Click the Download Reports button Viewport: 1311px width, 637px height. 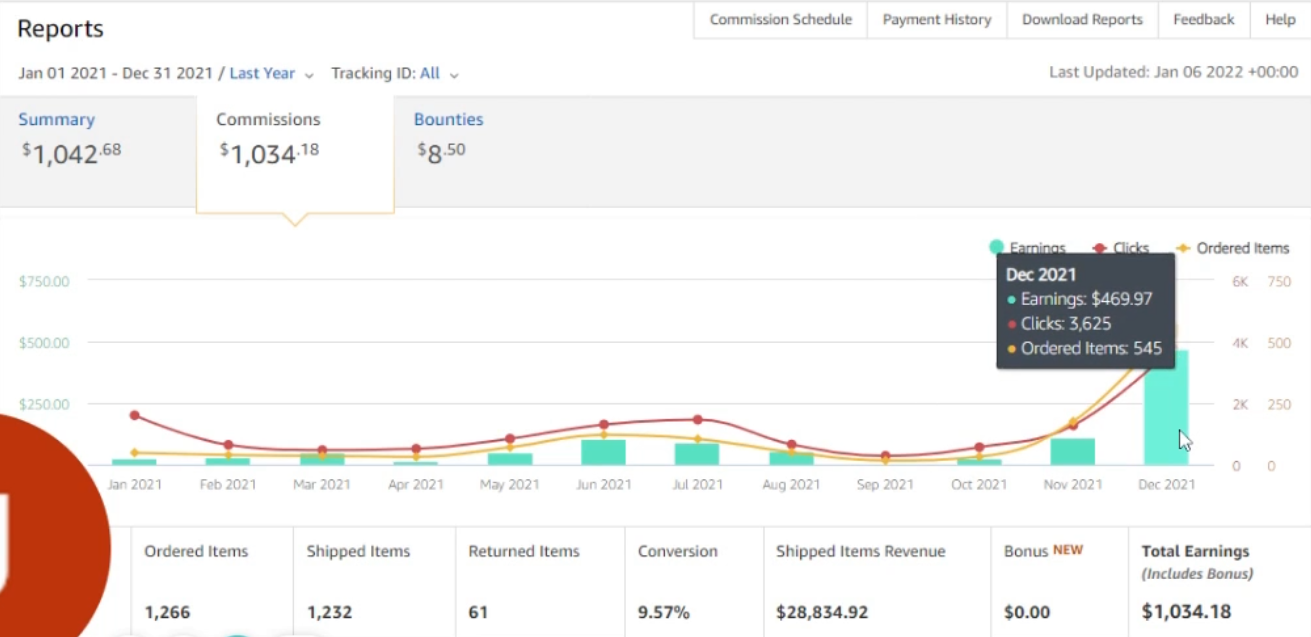(x=1082, y=20)
